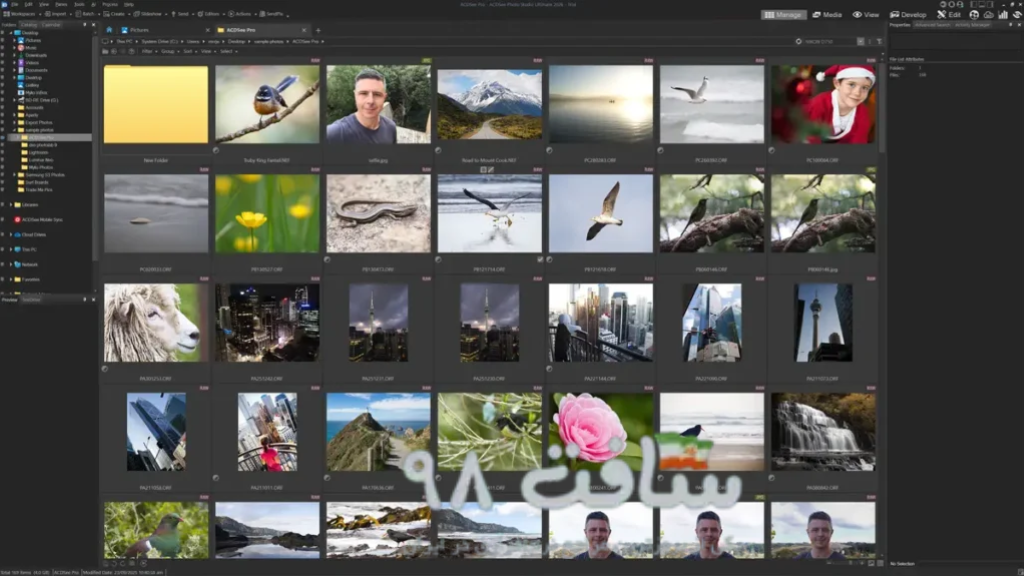Open View mode
The height and width of the screenshot is (576, 1024).
pyautogui.click(x=866, y=14)
